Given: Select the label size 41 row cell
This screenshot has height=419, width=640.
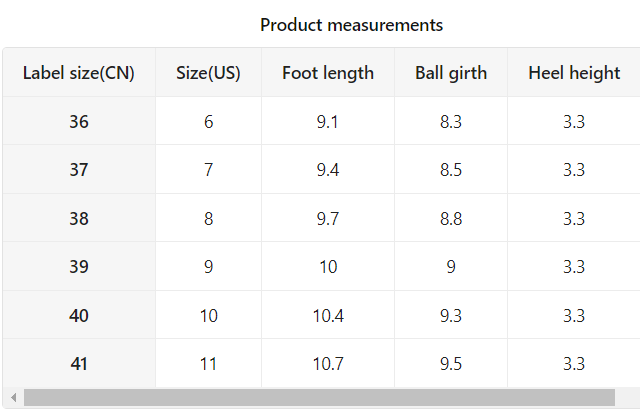Looking at the screenshot, I should point(79,363).
